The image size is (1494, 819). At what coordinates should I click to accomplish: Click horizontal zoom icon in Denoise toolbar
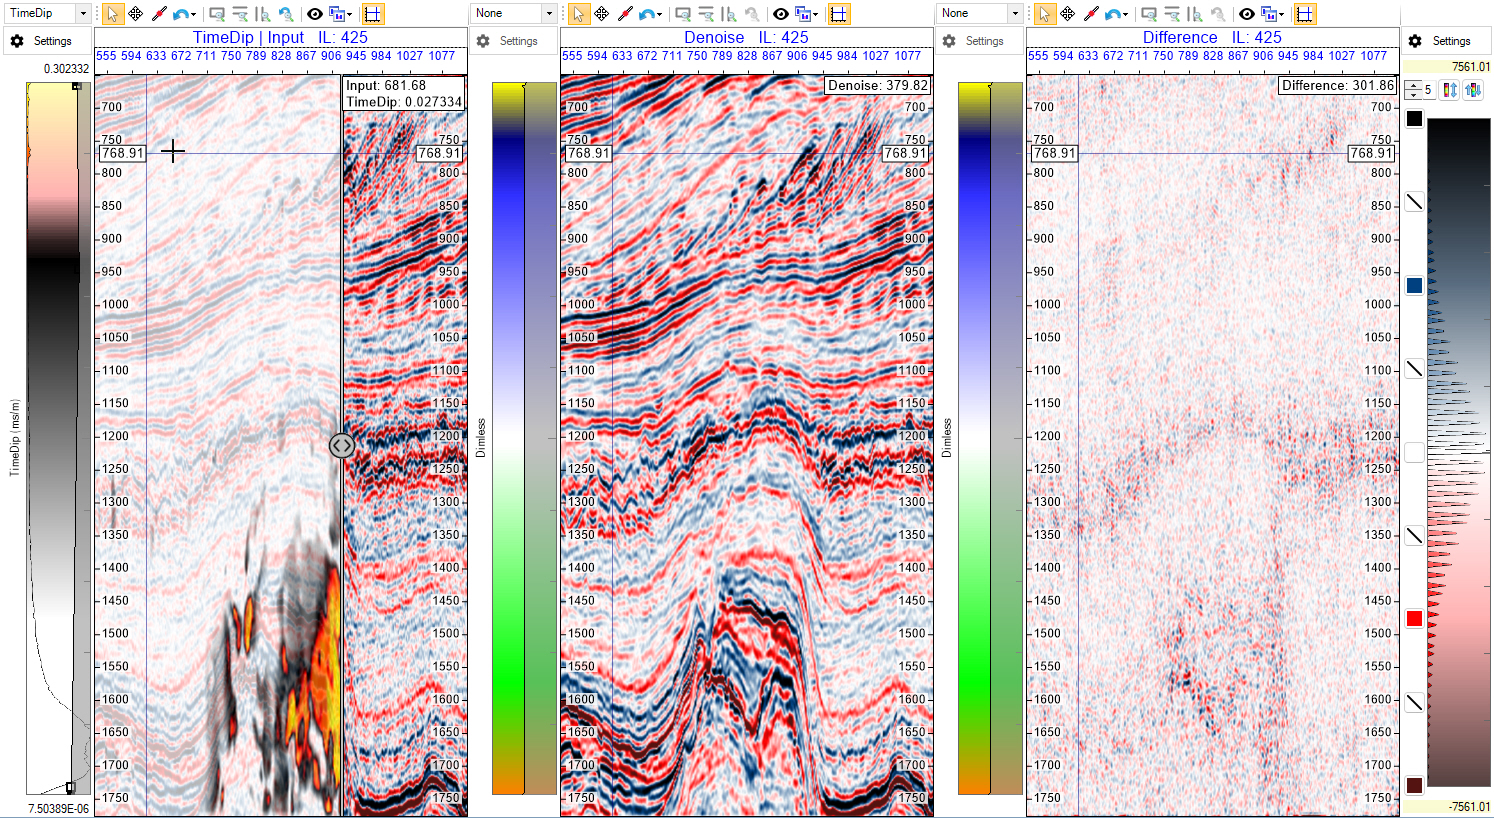tap(706, 14)
